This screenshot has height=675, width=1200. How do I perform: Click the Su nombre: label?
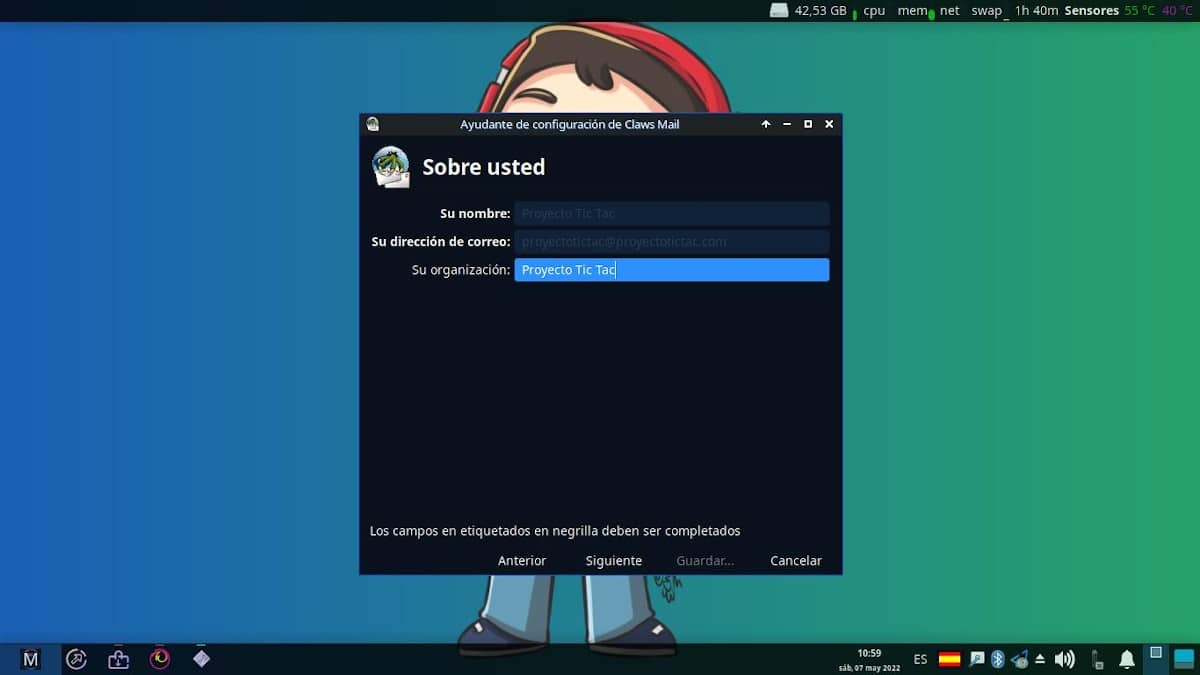coord(475,214)
